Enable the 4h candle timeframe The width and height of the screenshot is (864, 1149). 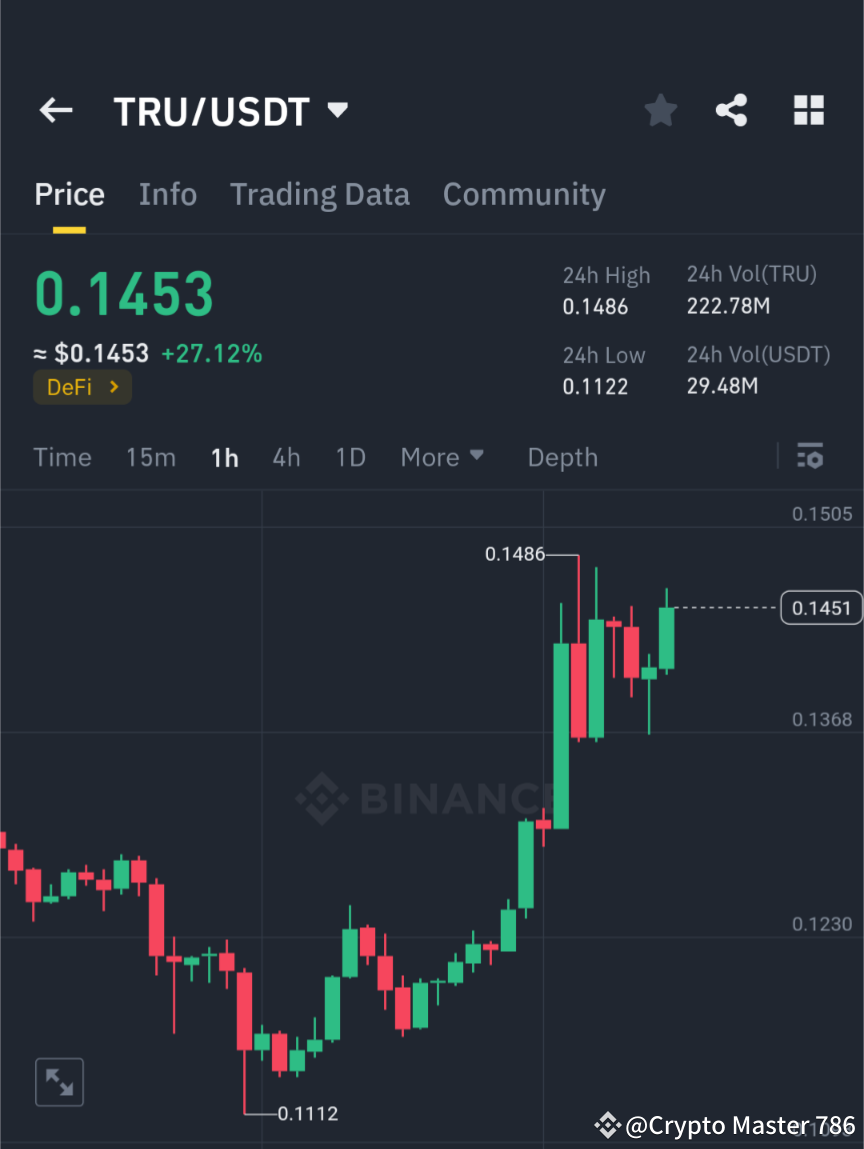(x=287, y=457)
